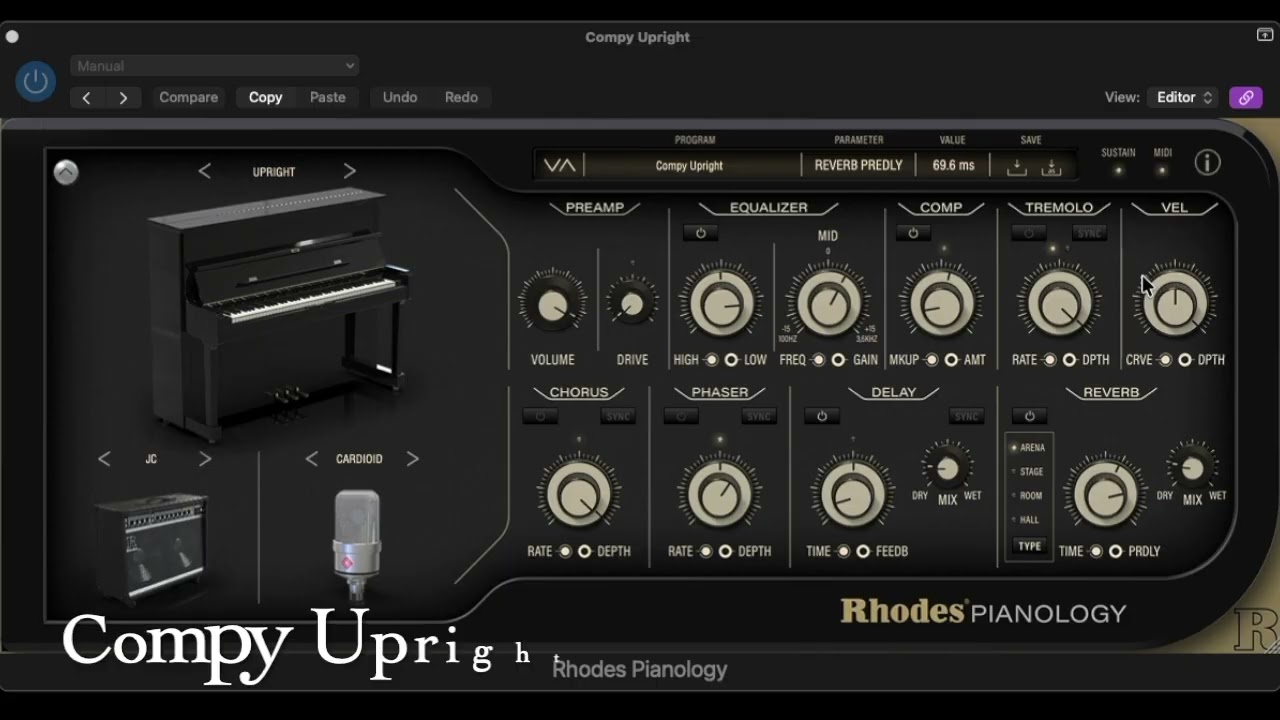The height and width of the screenshot is (720, 1280).
Task: Click the Tremolo knob
Action: click(1059, 304)
